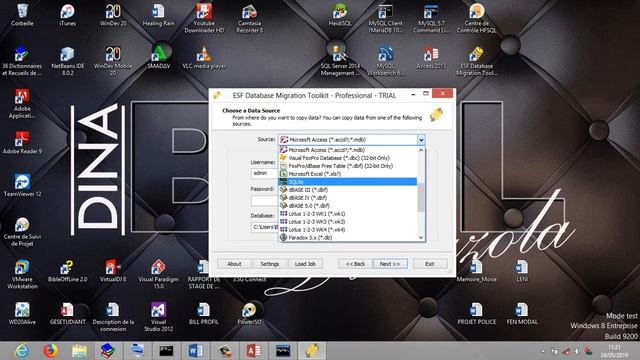The image size is (640, 360).
Task: Select the highlighted SQLite source option
Action: [x=348, y=182]
